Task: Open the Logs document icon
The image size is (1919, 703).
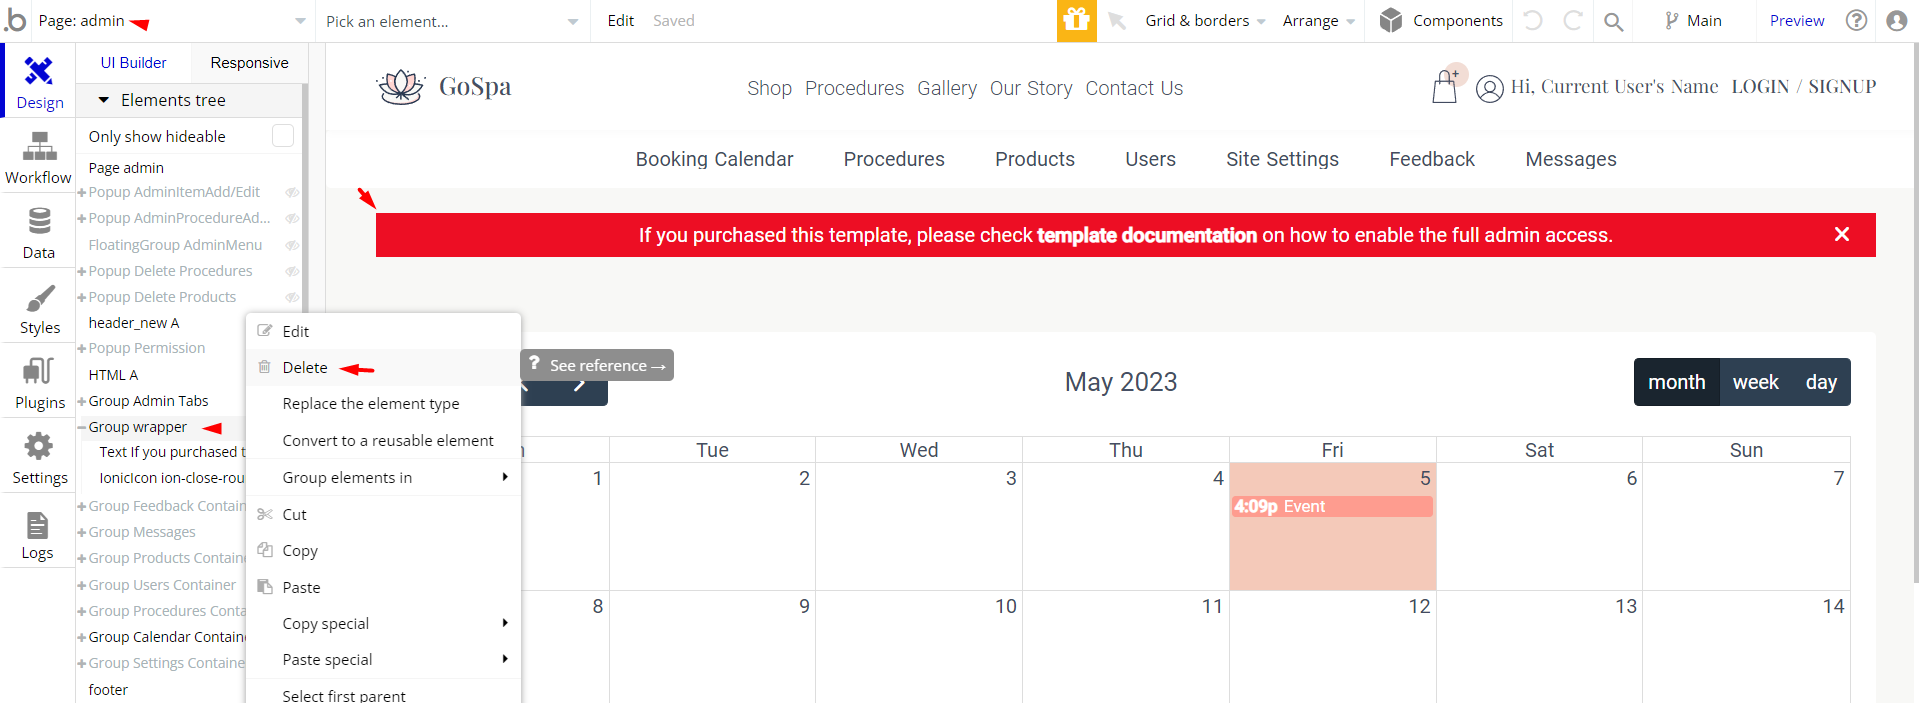Action: [37, 524]
